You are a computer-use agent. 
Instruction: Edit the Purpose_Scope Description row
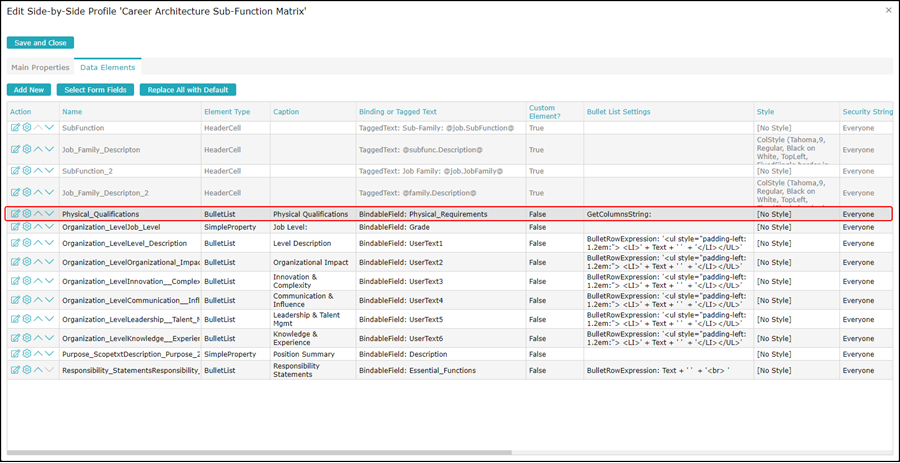tap(15, 353)
